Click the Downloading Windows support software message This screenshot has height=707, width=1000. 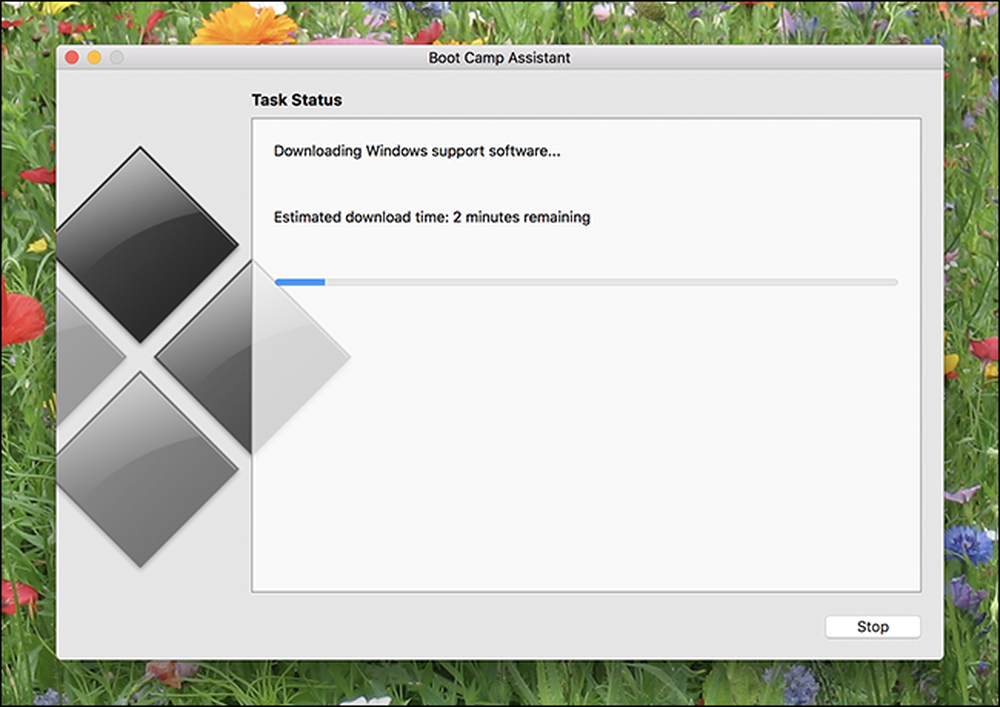(x=417, y=151)
